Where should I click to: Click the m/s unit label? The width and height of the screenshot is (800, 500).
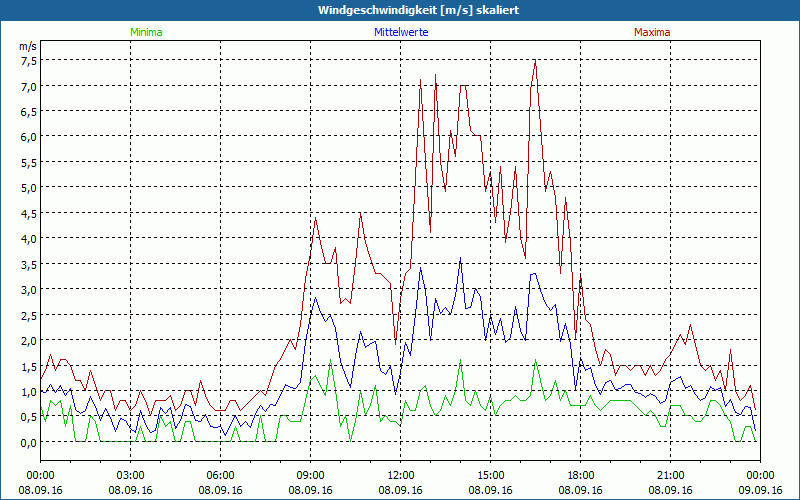(28, 46)
